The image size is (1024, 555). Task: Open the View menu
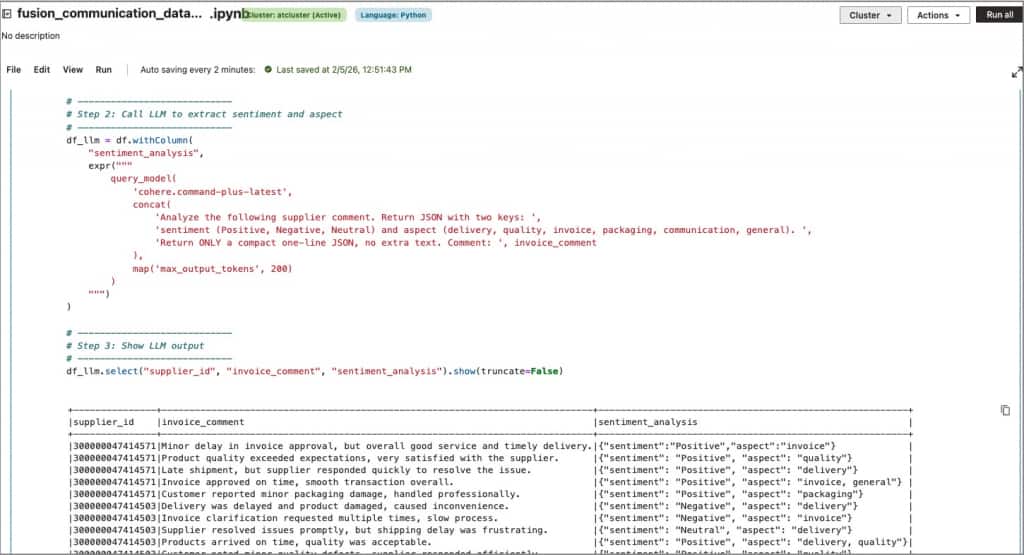point(72,69)
